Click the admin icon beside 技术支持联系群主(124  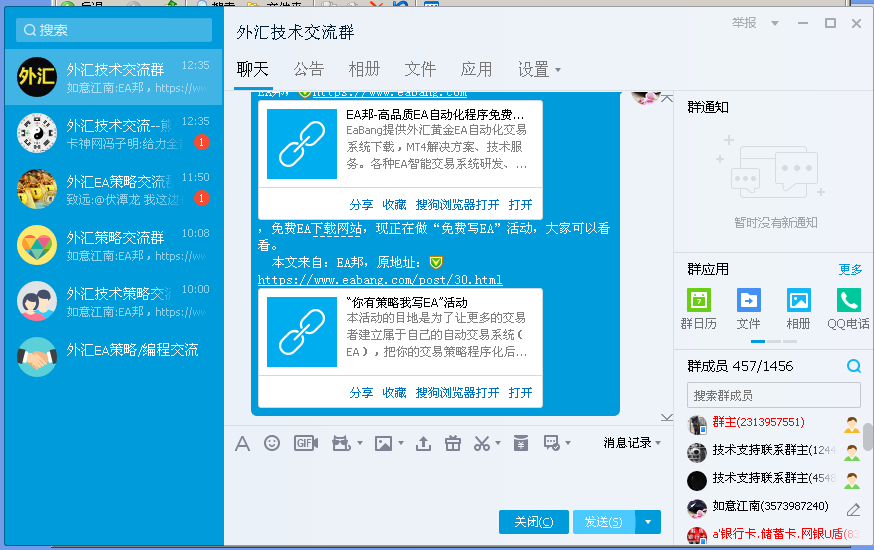pos(852,452)
